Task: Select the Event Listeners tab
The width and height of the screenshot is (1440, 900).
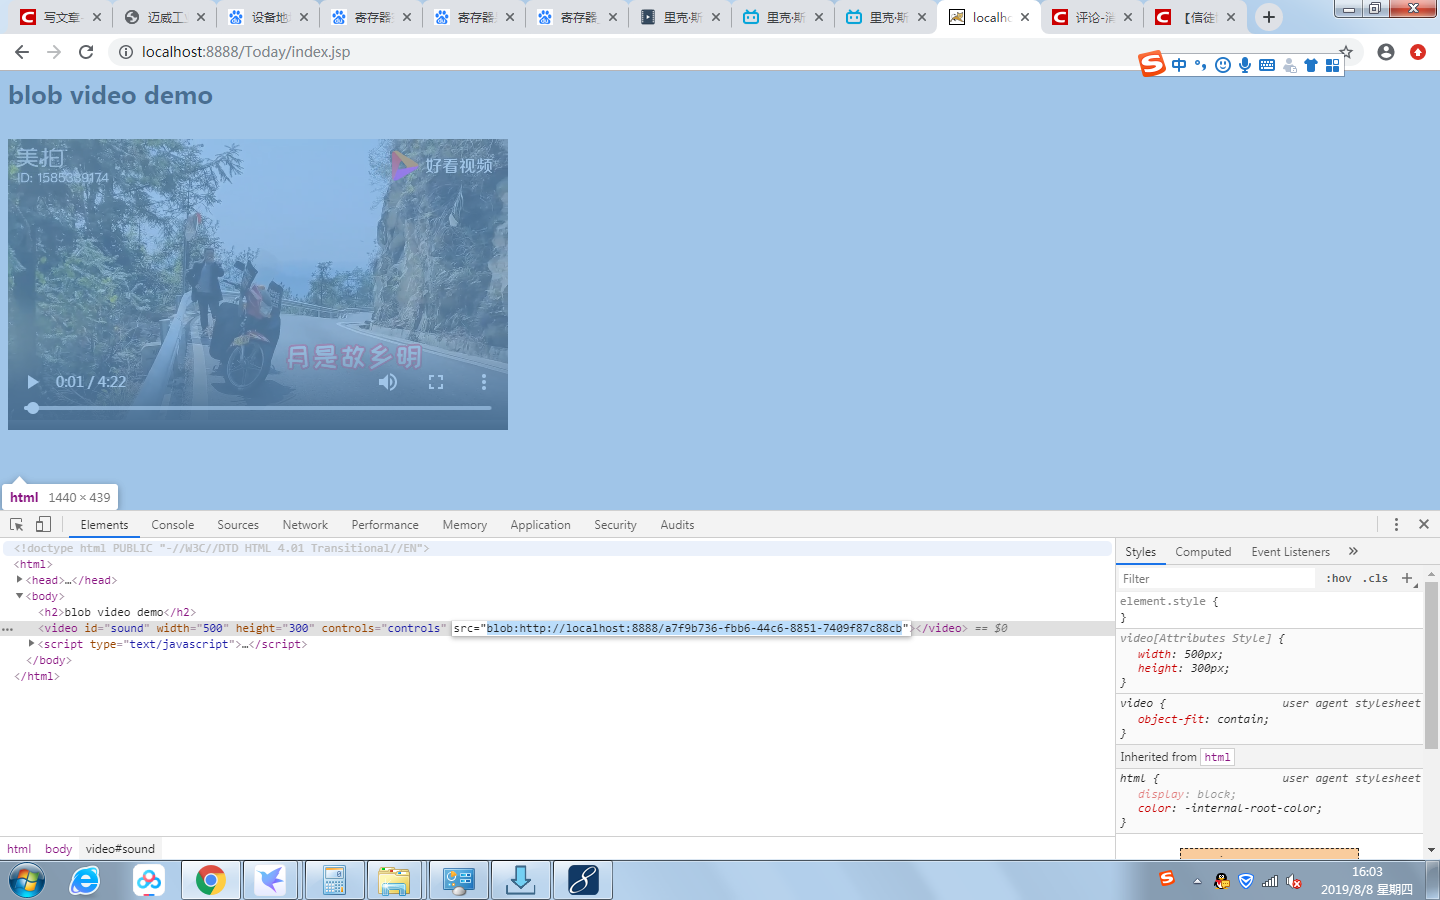Action: point(1290,552)
